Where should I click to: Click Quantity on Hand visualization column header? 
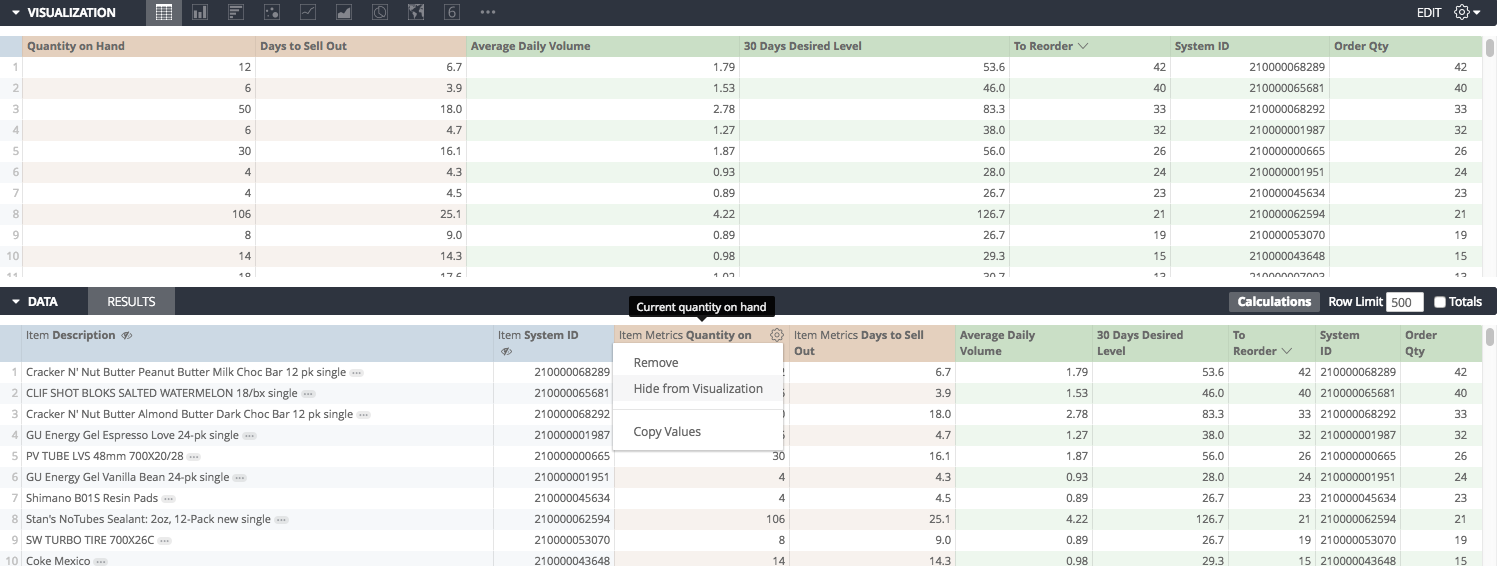tap(138, 46)
